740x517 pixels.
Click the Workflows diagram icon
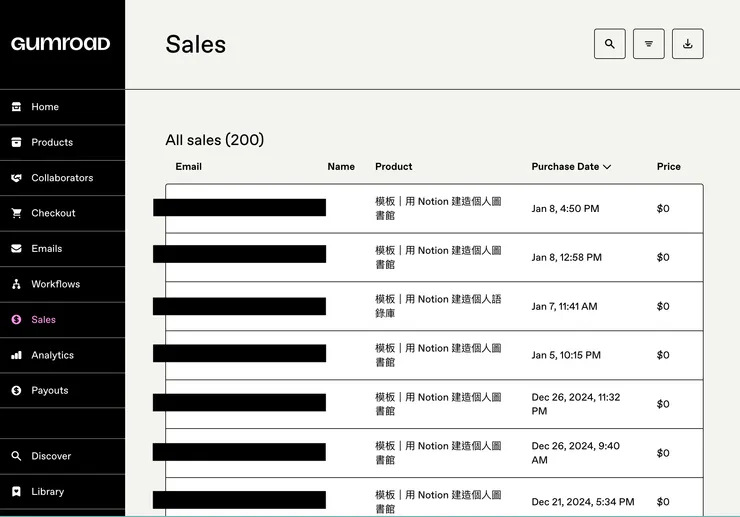pyautogui.click(x=16, y=284)
